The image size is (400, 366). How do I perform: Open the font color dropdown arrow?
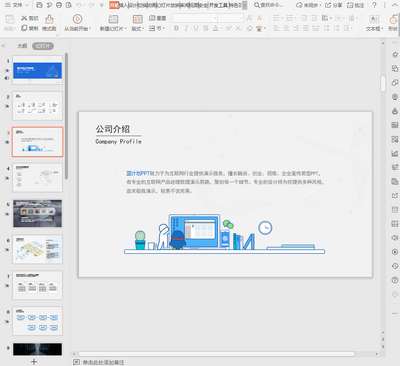221,29
